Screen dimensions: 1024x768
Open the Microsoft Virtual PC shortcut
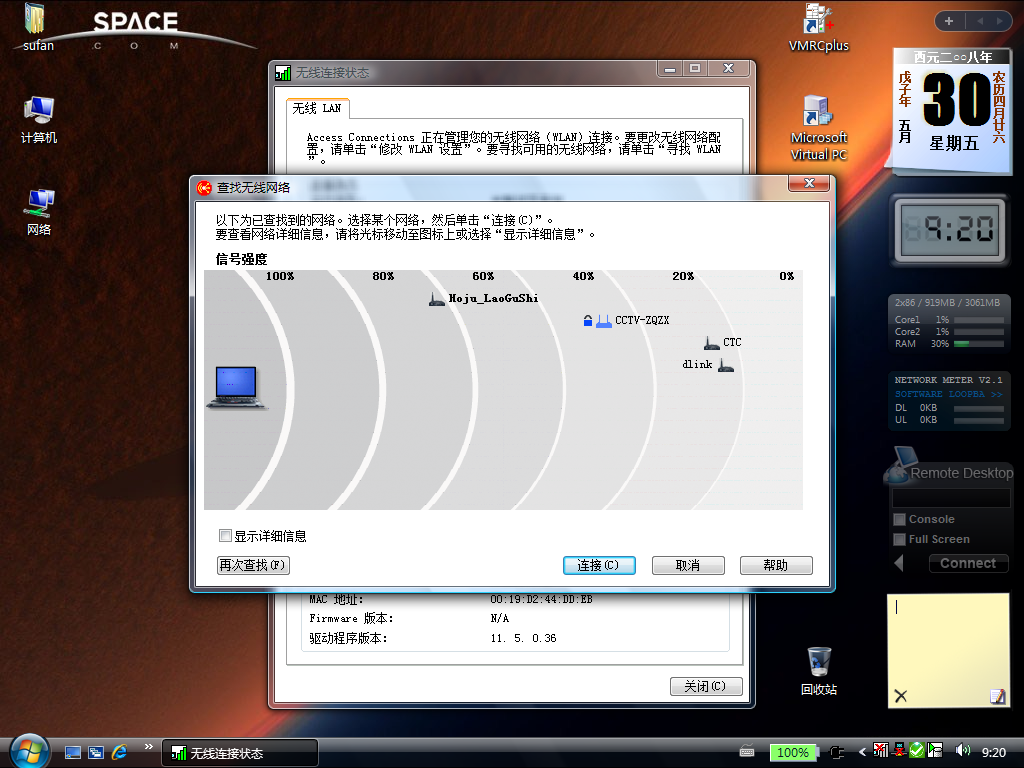coord(818,128)
